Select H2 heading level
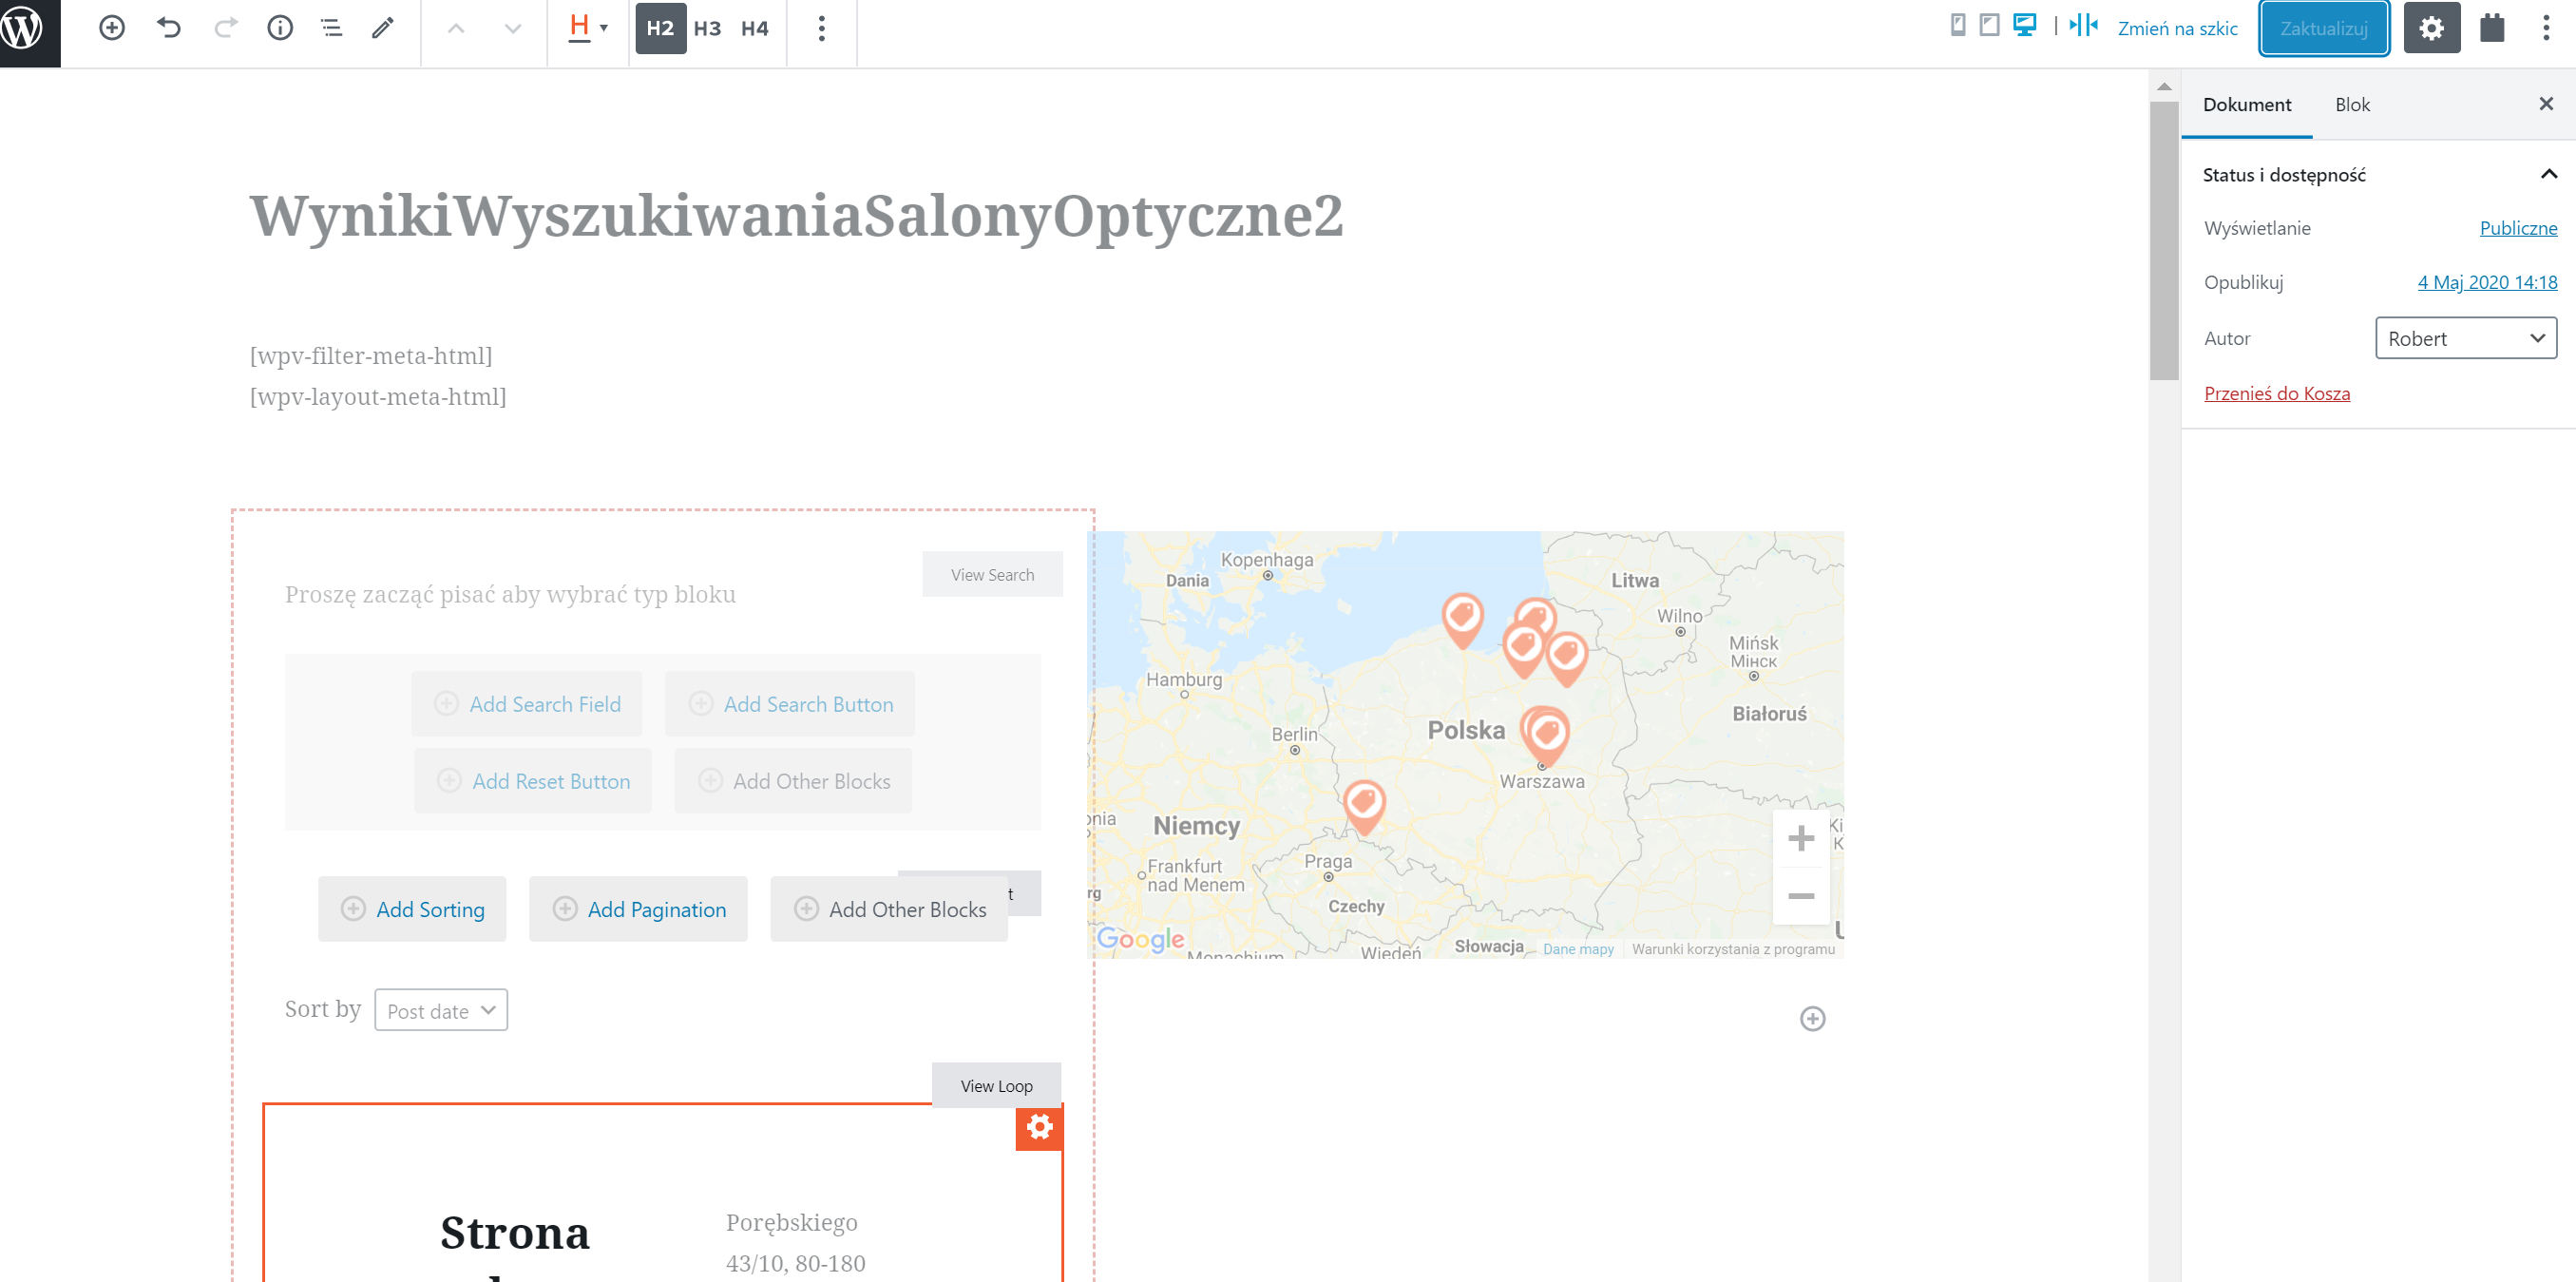Image resolution: width=2576 pixels, height=1282 pixels. pos(660,28)
